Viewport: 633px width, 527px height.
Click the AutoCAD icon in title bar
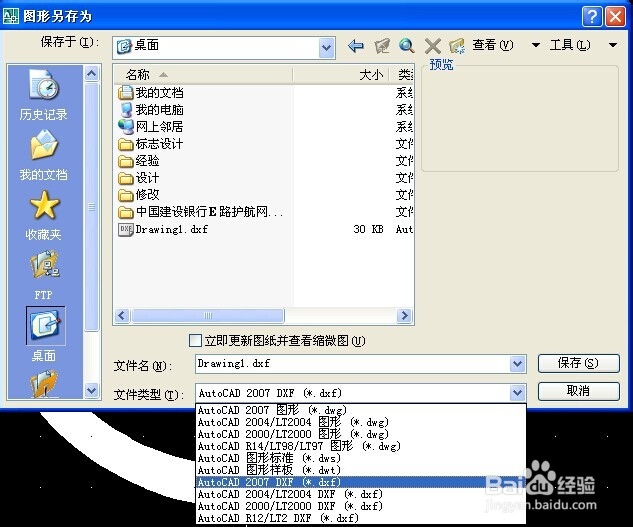(10, 16)
